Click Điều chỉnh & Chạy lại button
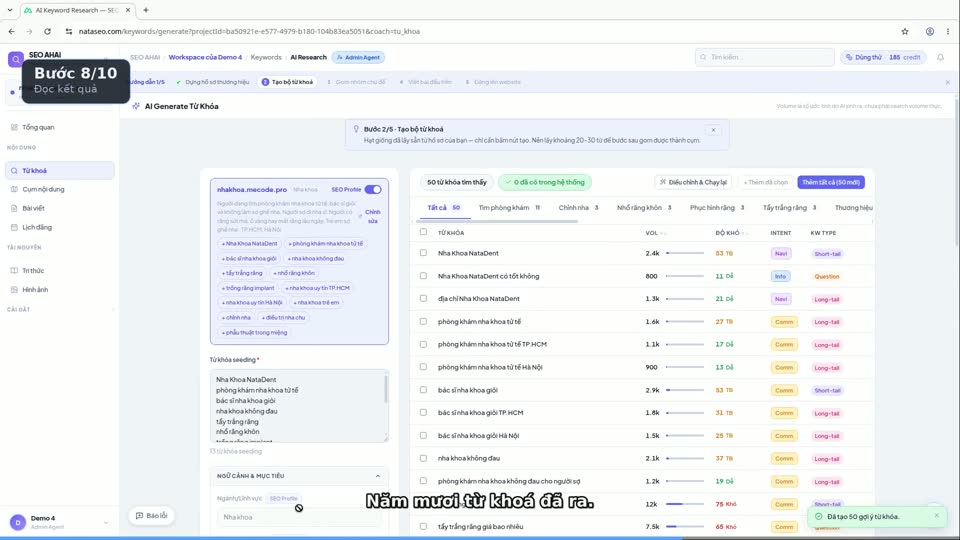This screenshot has width=960, height=540. 693,182
